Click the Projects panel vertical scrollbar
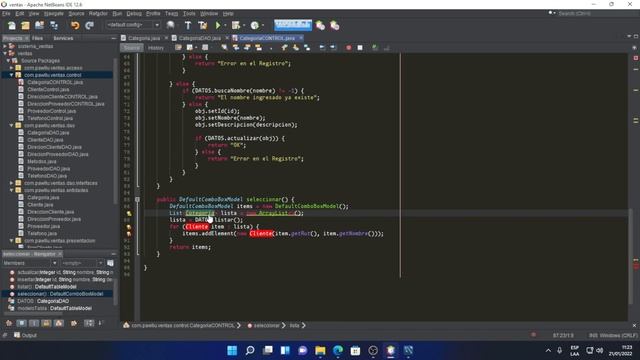Viewport: 640px width, 360px height. (116, 131)
